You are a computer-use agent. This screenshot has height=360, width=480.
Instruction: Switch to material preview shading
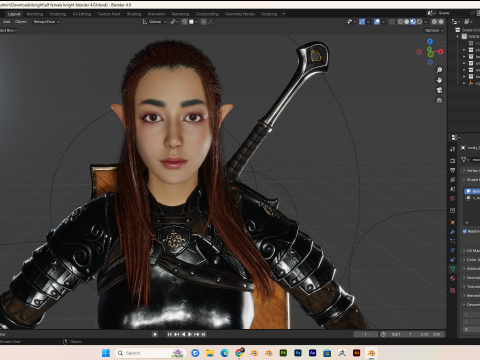click(413, 22)
